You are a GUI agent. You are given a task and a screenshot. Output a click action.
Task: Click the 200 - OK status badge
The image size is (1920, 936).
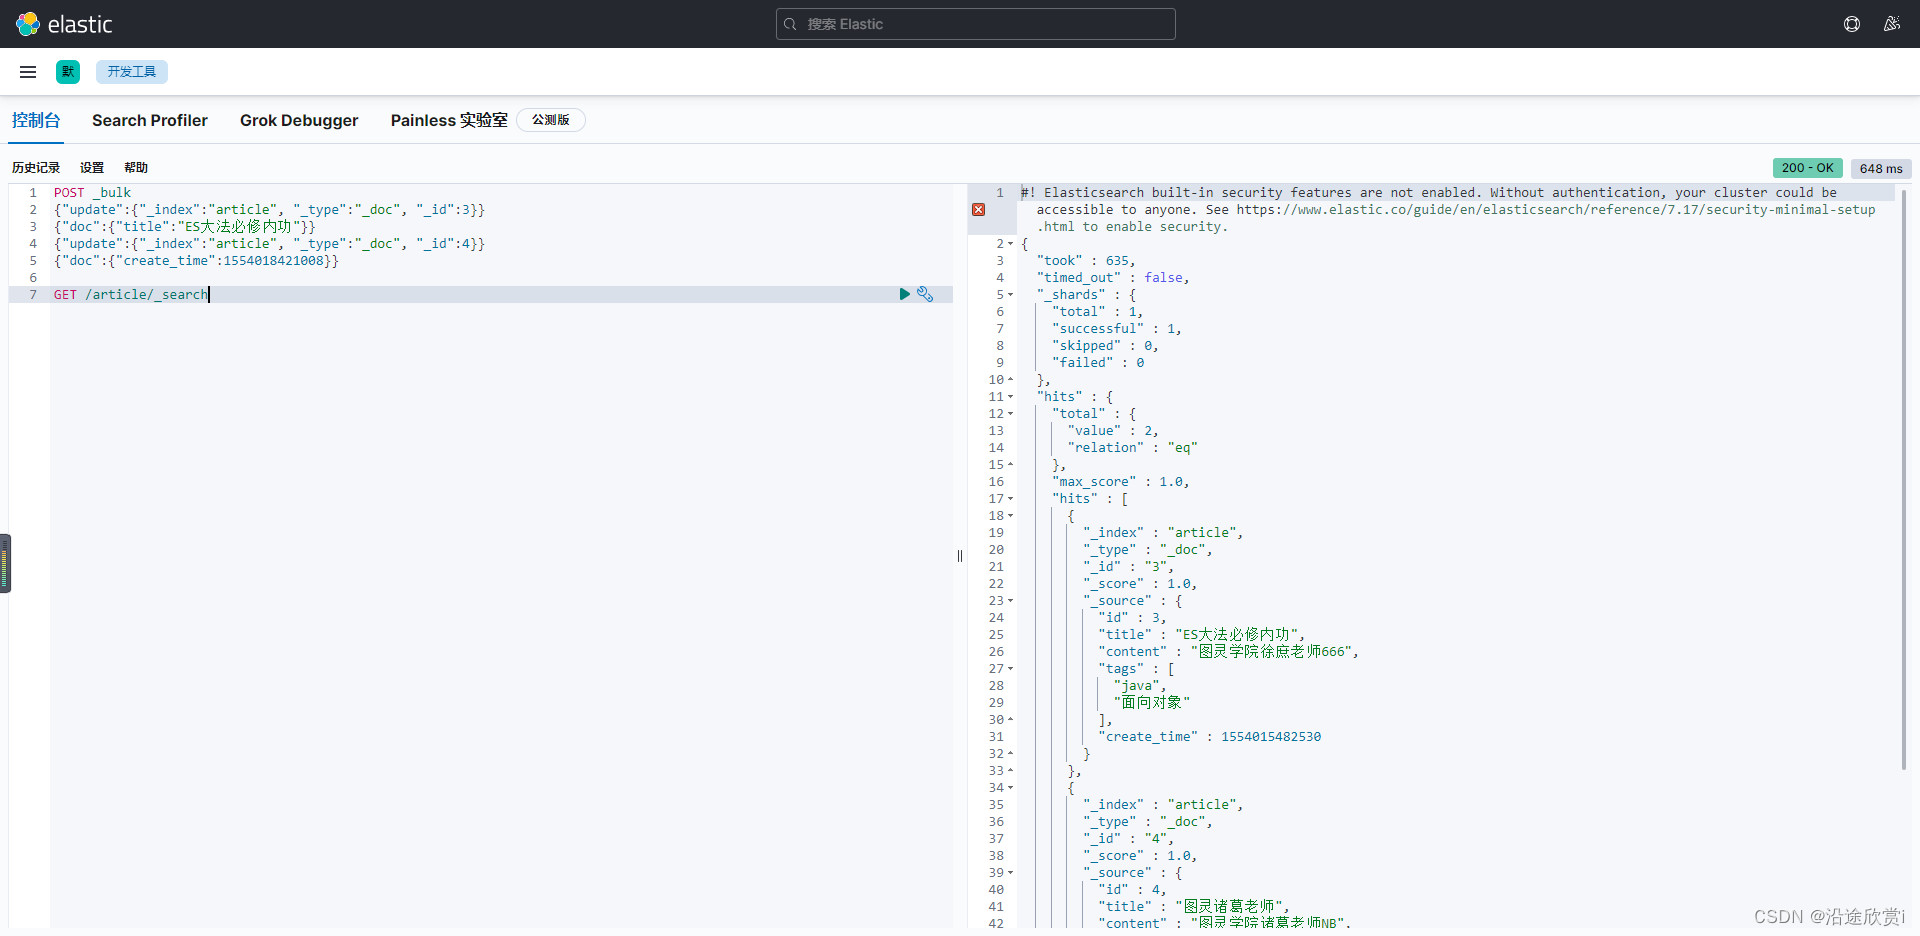click(x=1808, y=168)
